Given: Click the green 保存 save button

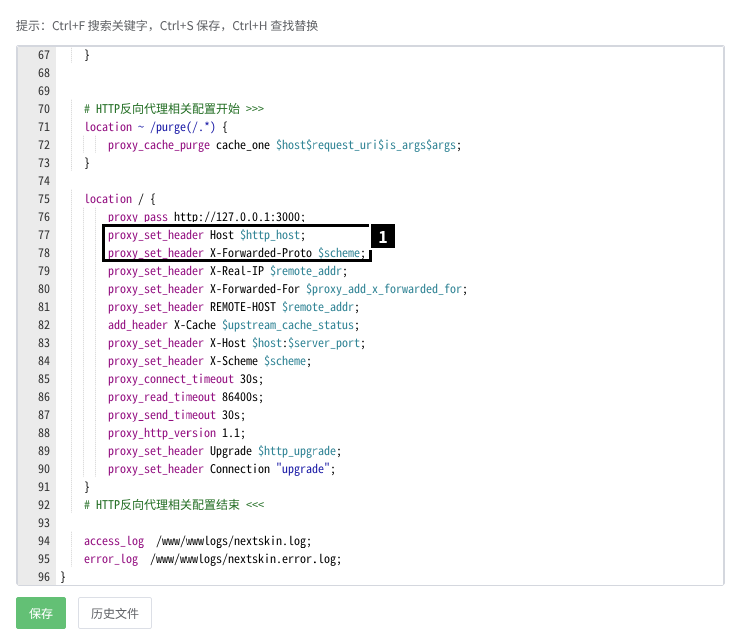Looking at the screenshot, I should 41,613.
